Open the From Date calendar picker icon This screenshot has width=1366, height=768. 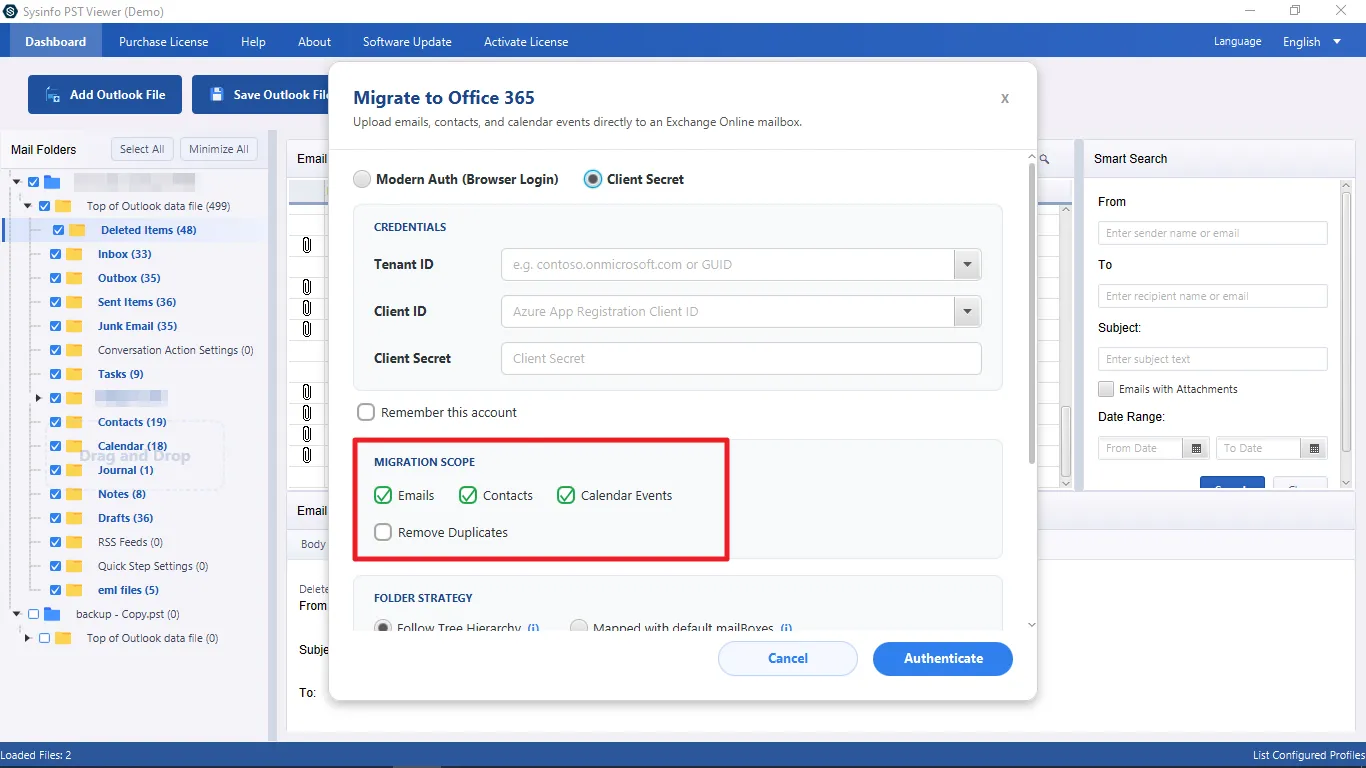(x=1196, y=449)
